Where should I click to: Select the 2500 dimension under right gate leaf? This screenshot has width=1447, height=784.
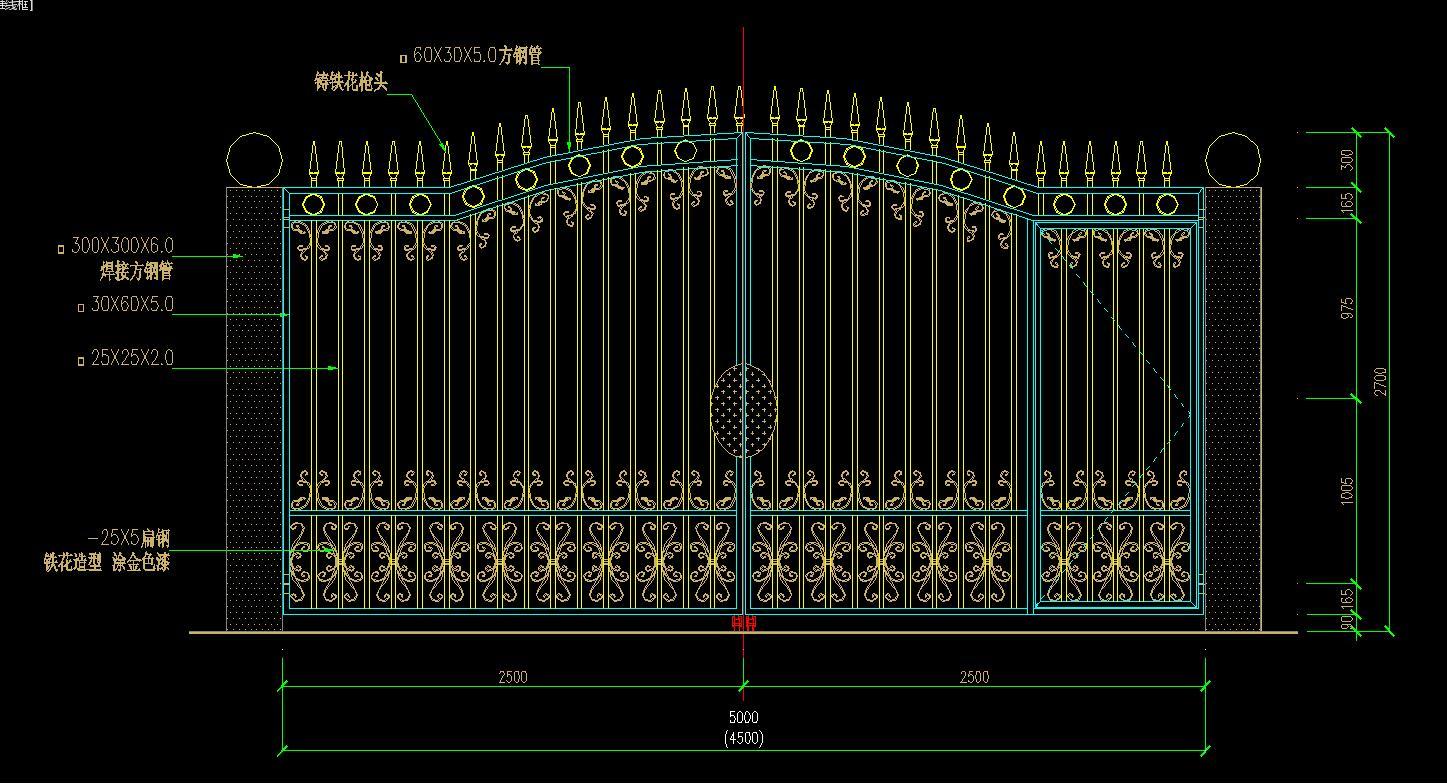(x=974, y=677)
